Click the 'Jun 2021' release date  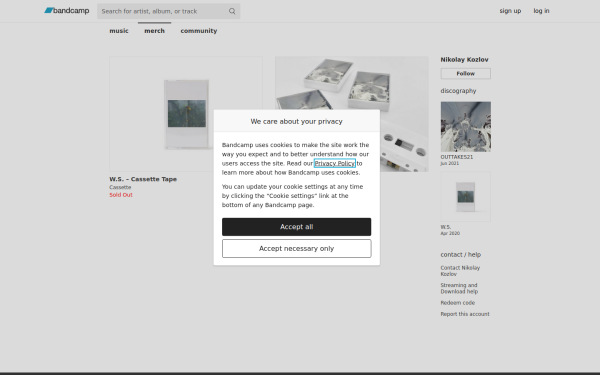point(450,163)
